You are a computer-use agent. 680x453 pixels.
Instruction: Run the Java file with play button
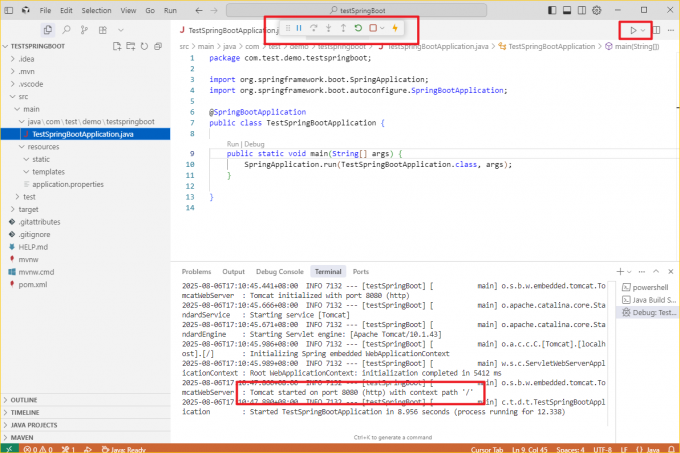632,30
